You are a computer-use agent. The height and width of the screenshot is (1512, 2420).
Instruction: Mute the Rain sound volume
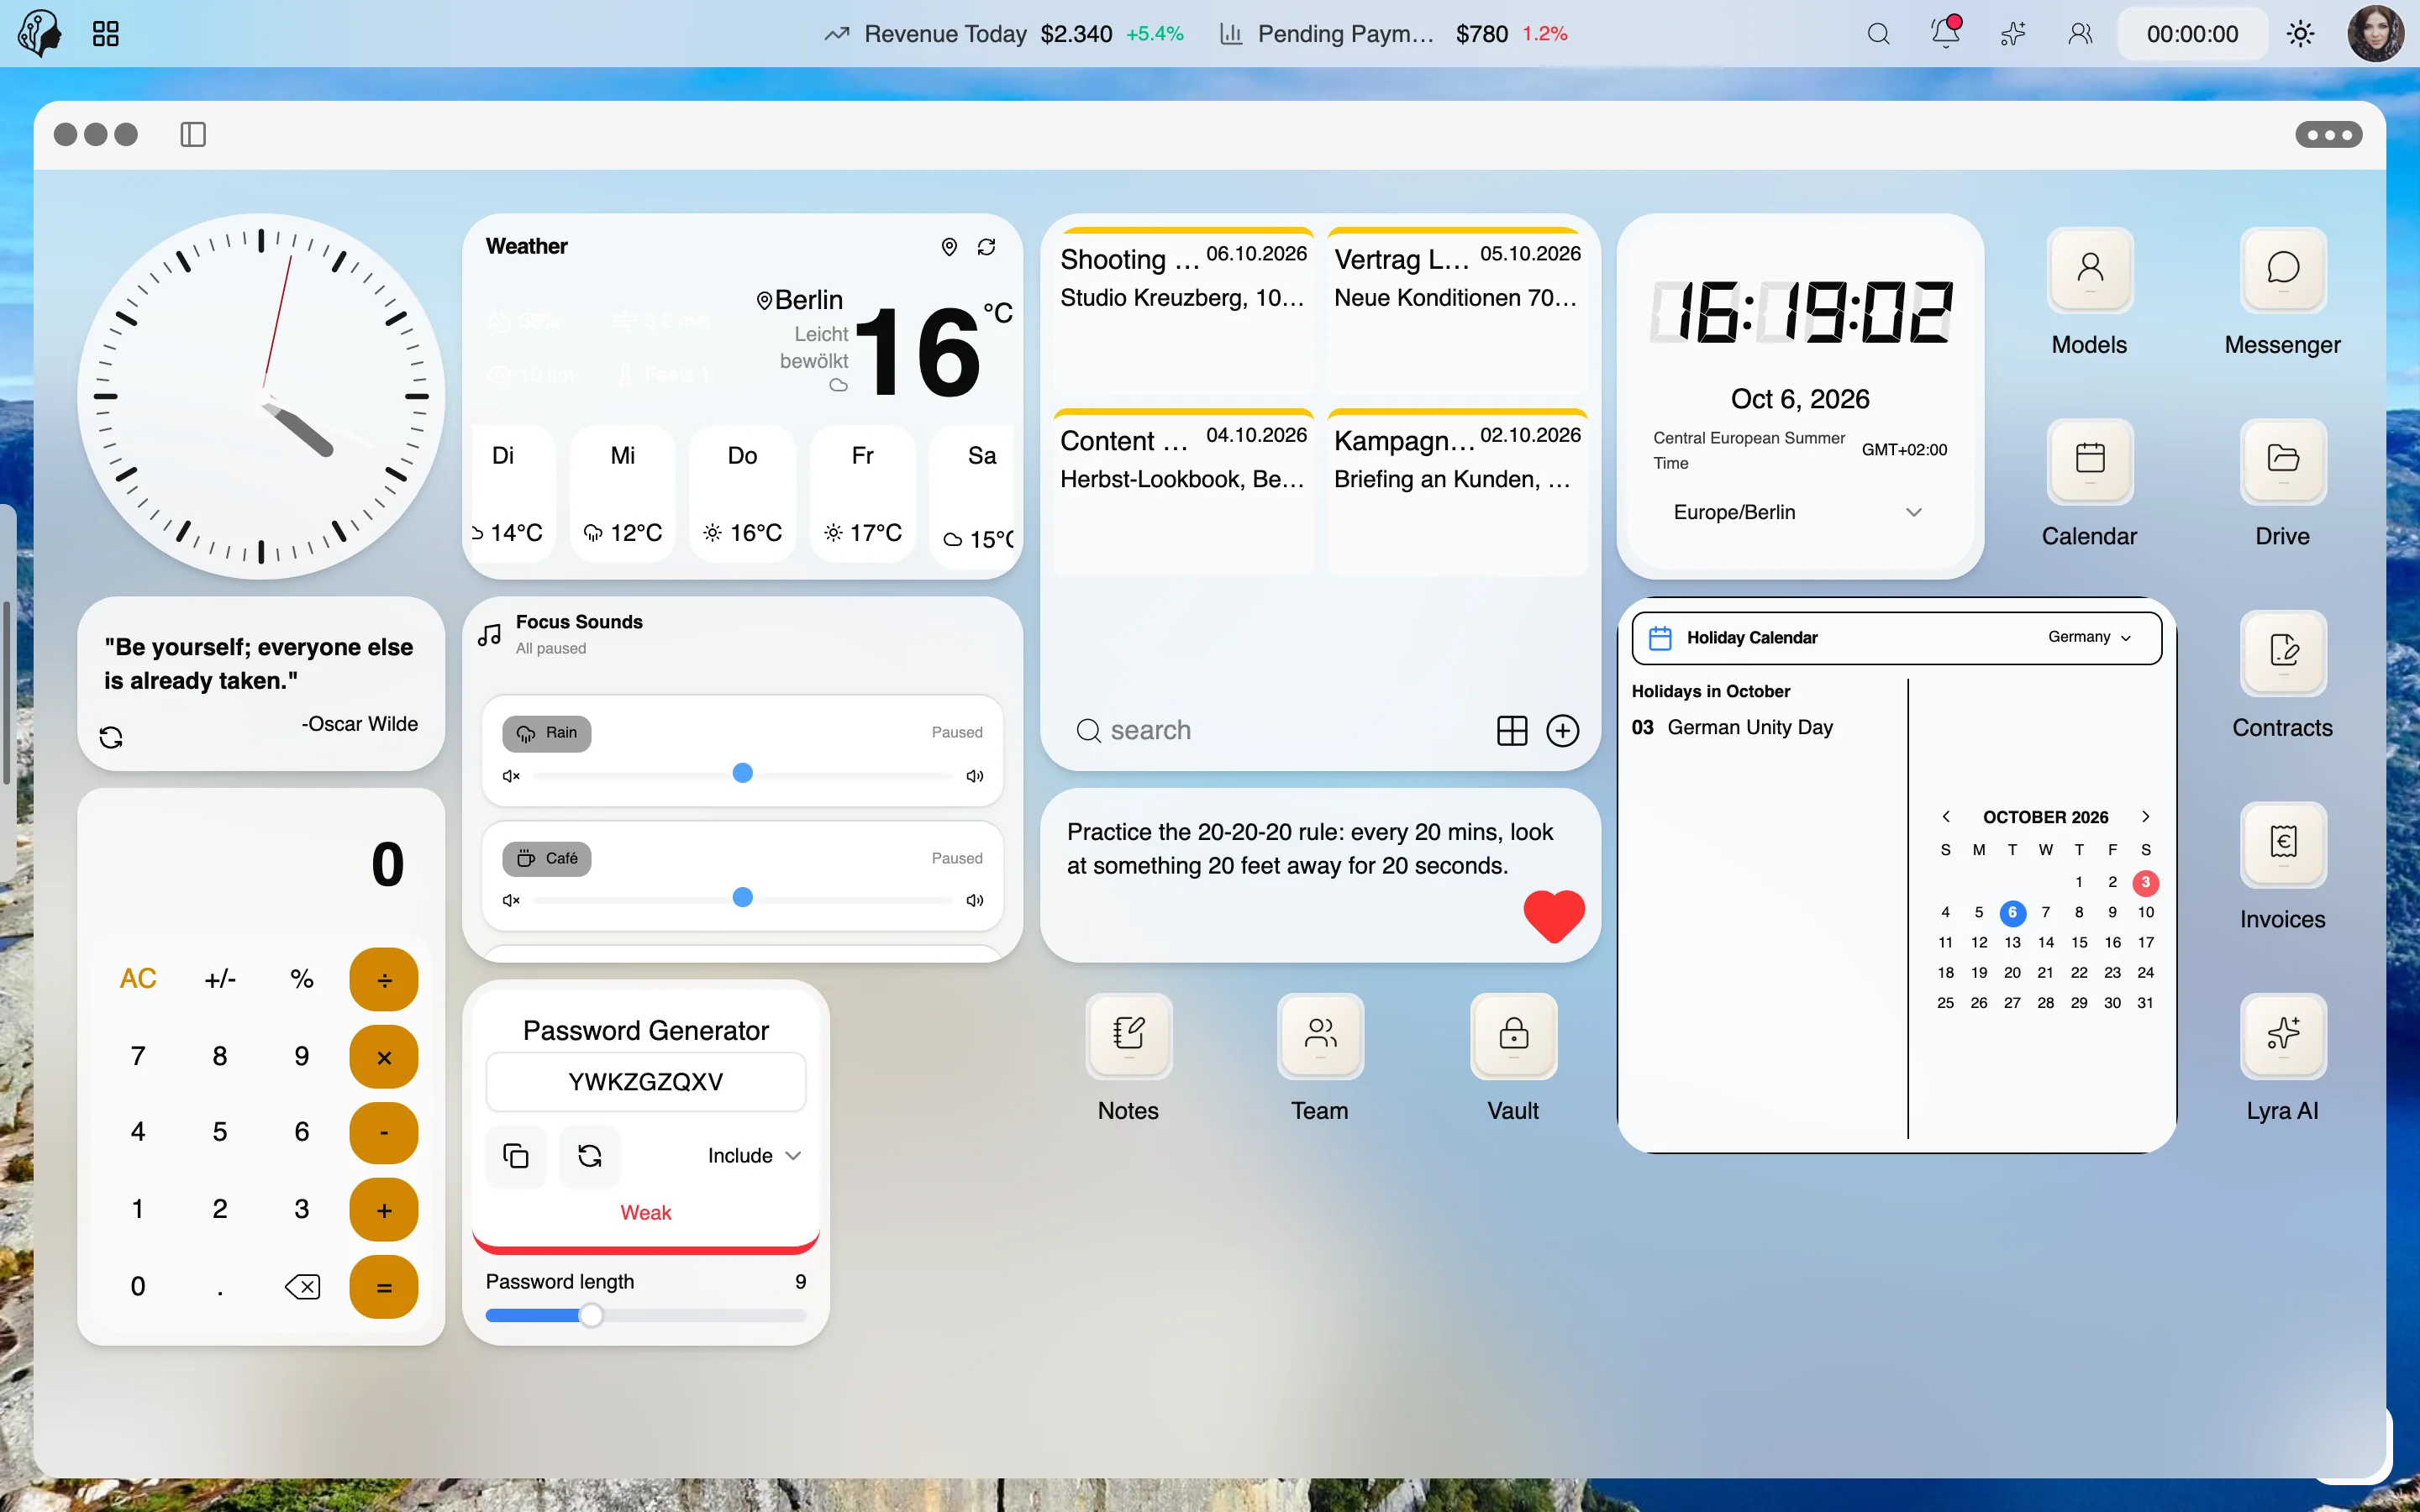pyautogui.click(x=511, y=776)
